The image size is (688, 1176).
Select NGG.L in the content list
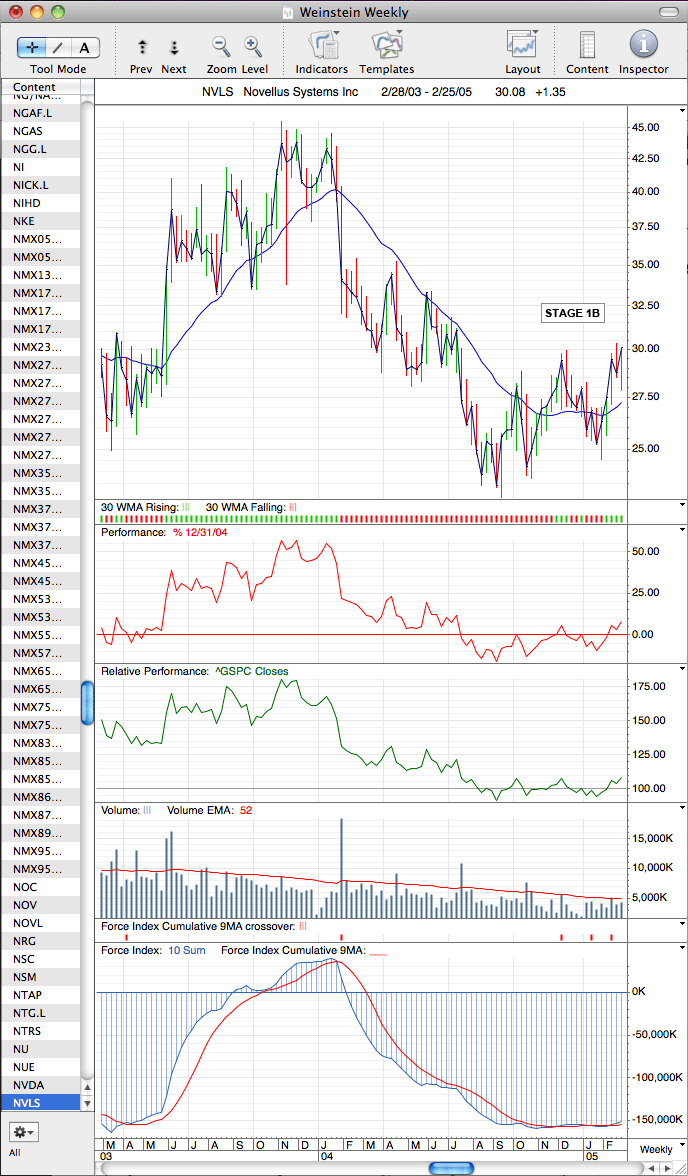(x=40, y=148)
